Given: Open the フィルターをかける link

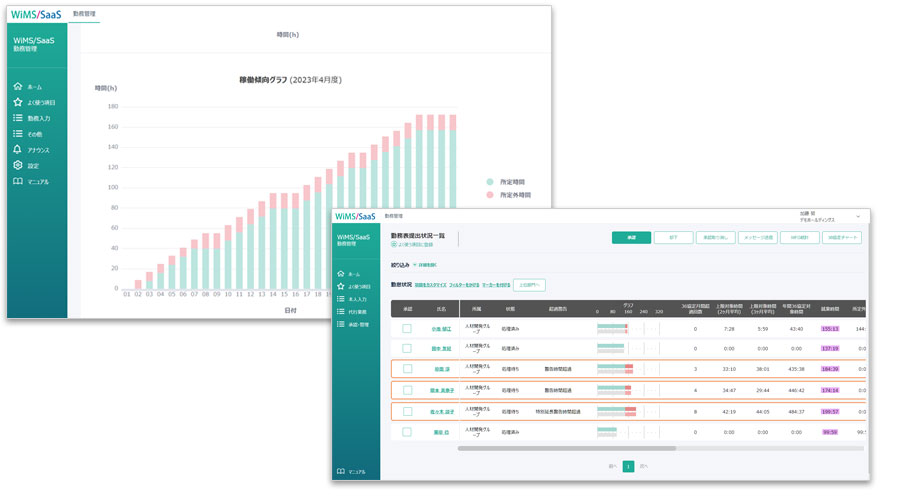Looking at the screenshot, I should [464, 285].
